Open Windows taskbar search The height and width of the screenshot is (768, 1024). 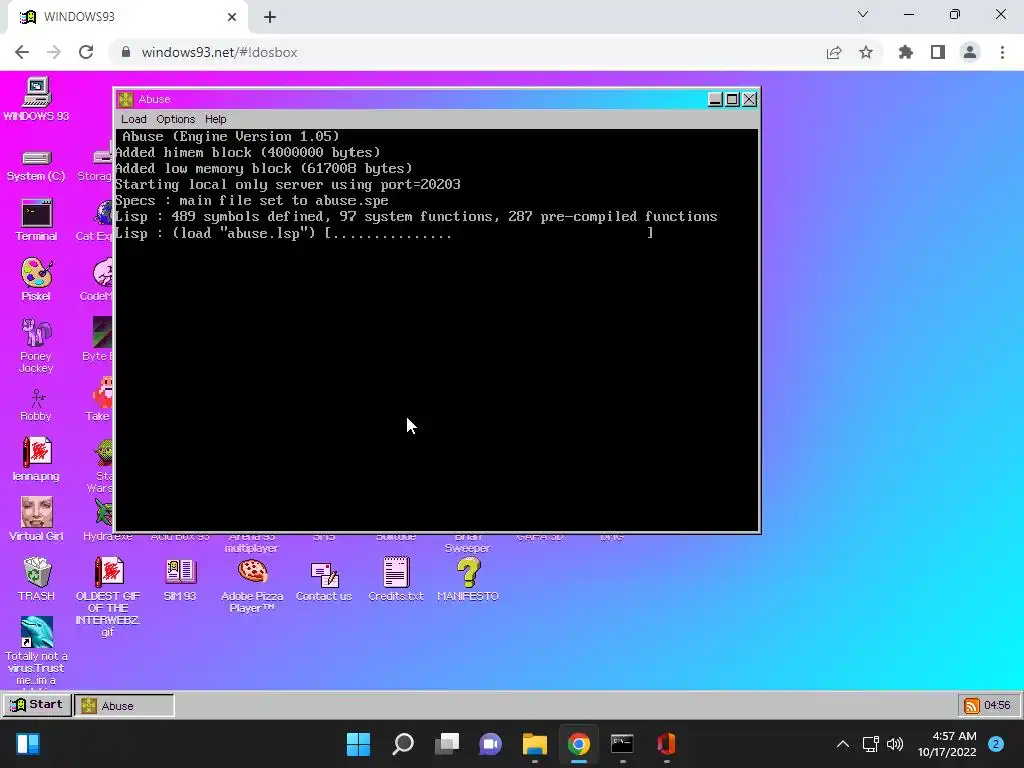(x=403, y=744)
